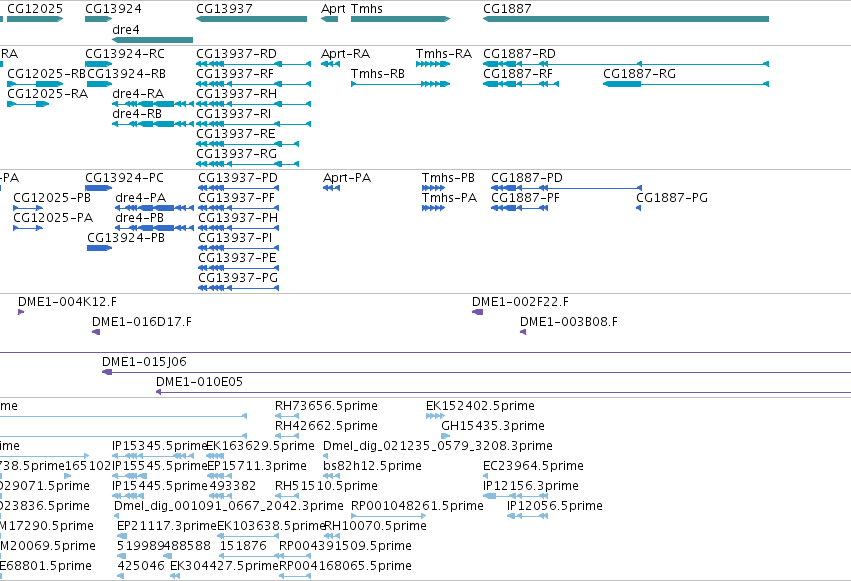Image resolution: width=851 pixels, height=581 pixels.
Task: Select the CG1887 gene feature
Action: 626,19
